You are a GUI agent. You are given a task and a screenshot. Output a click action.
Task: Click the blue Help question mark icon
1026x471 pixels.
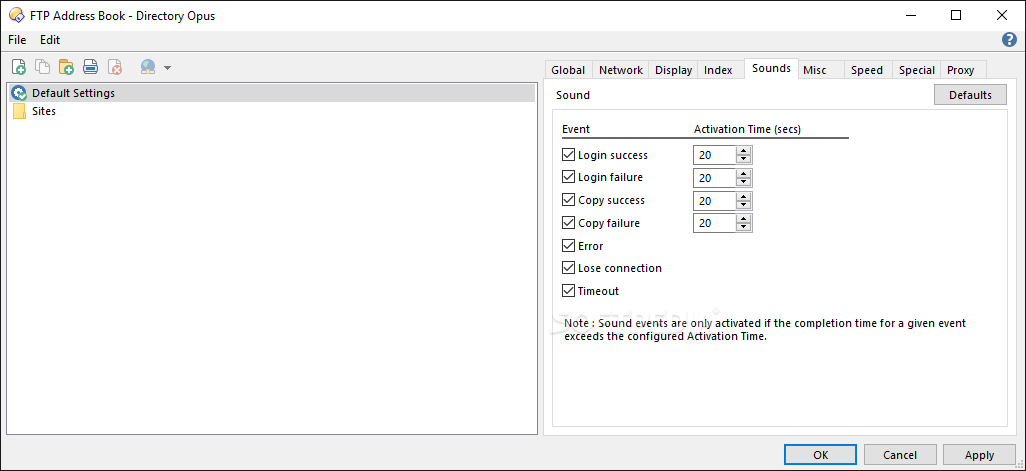[1009, 40]
